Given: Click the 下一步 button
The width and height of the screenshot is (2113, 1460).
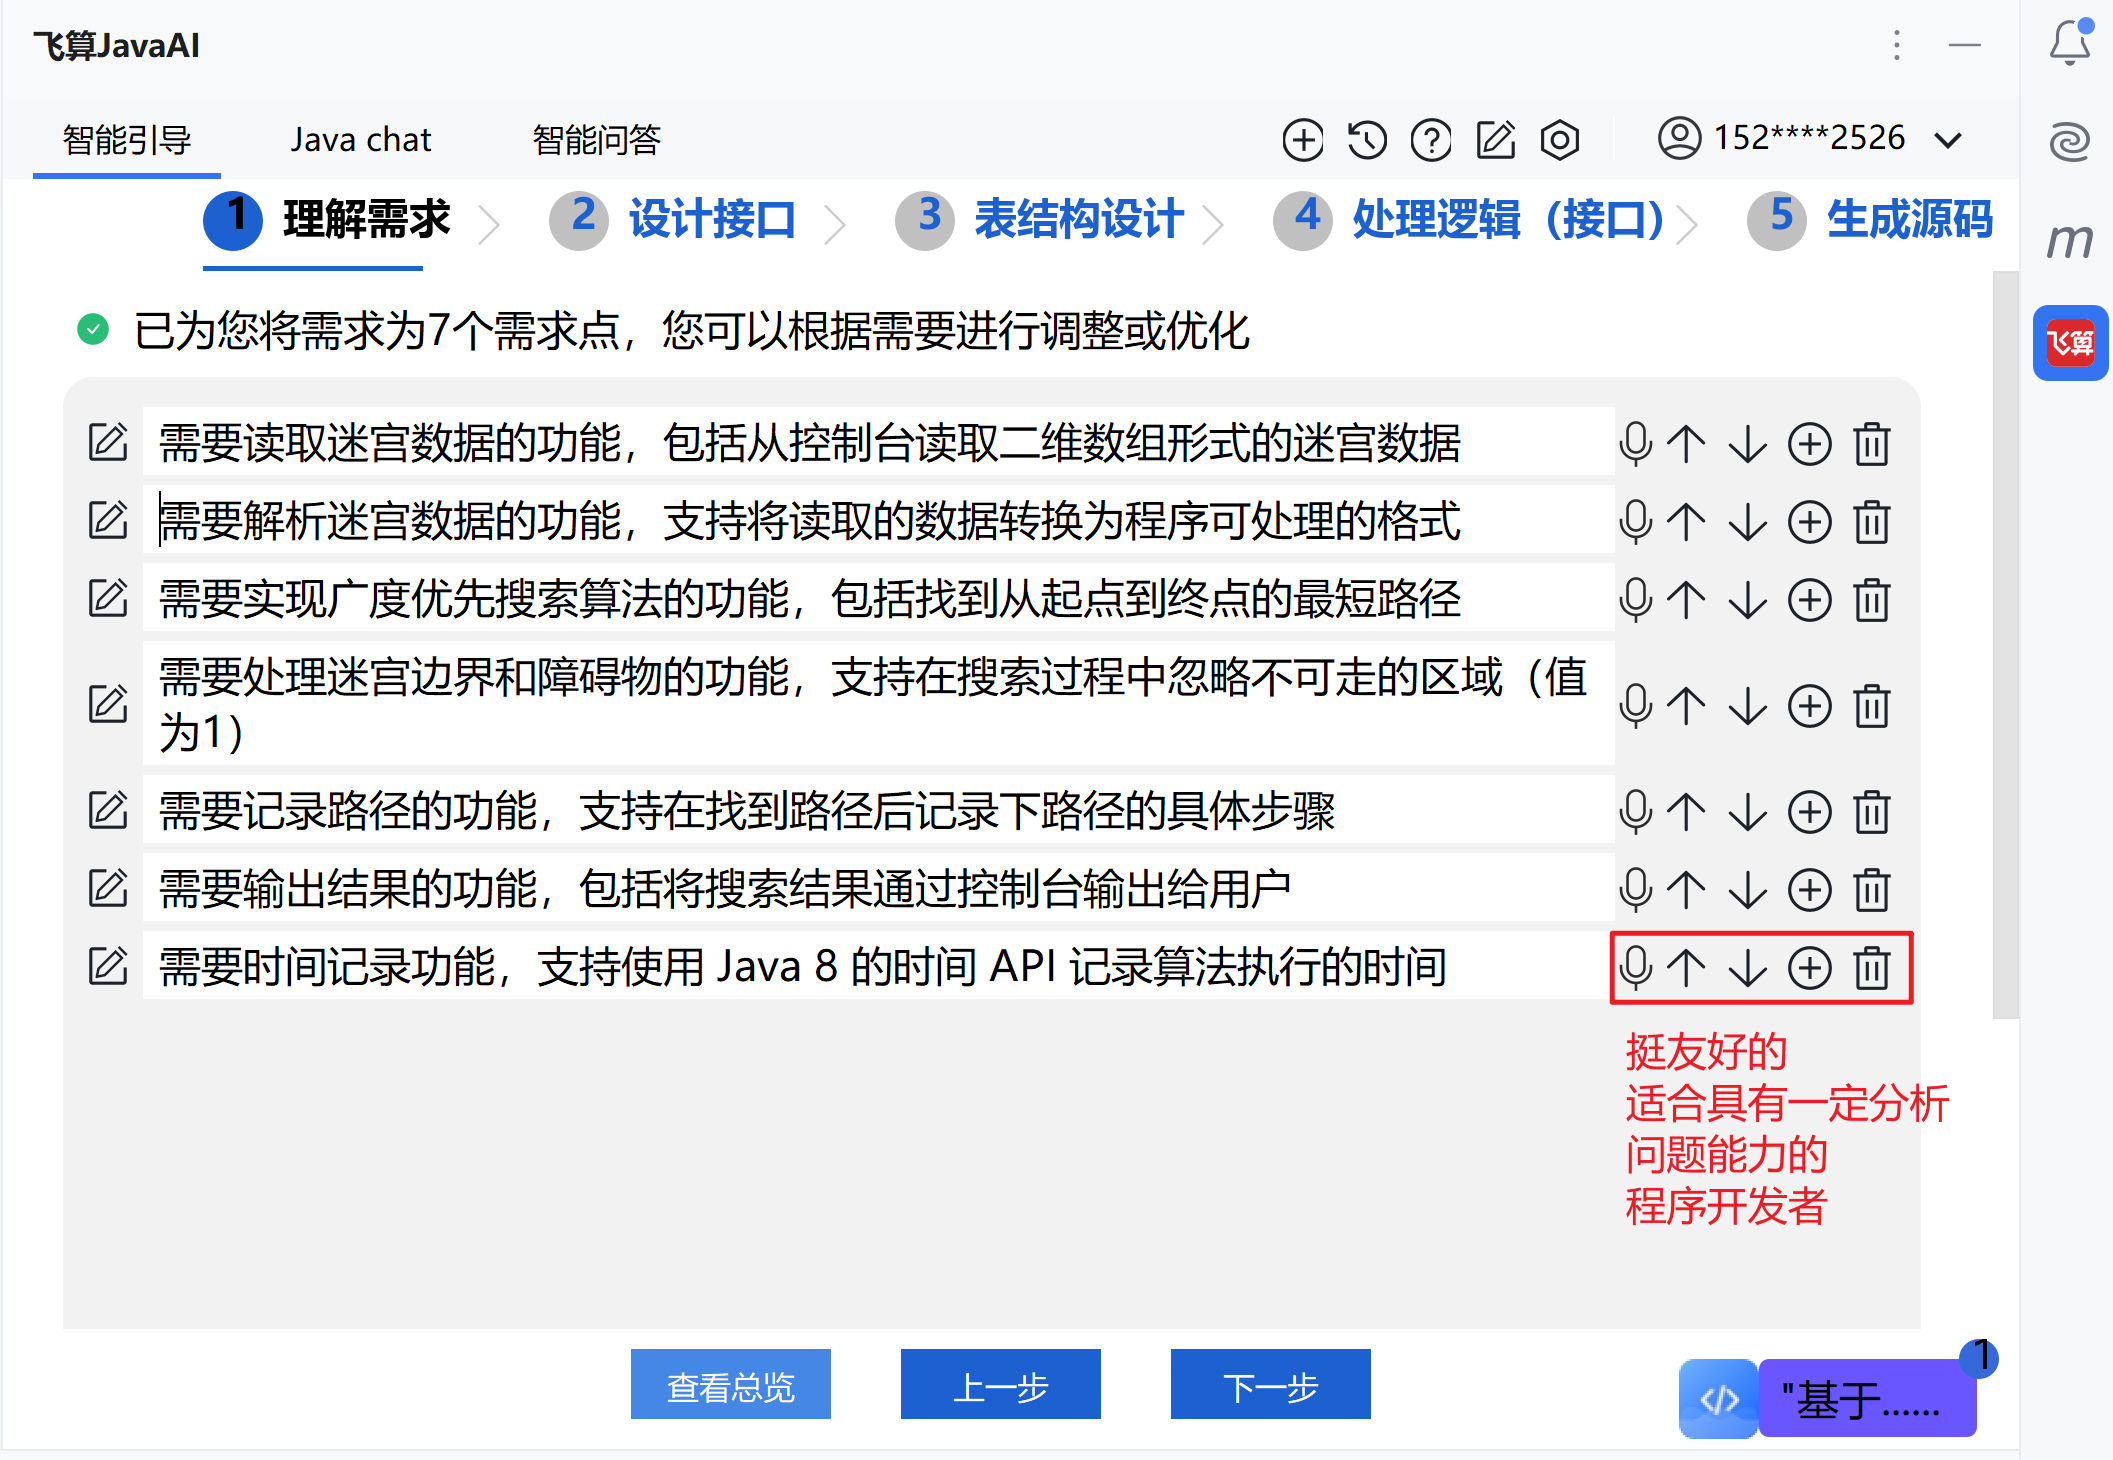Looking at the screenshot, I should coord(1270,1385).
